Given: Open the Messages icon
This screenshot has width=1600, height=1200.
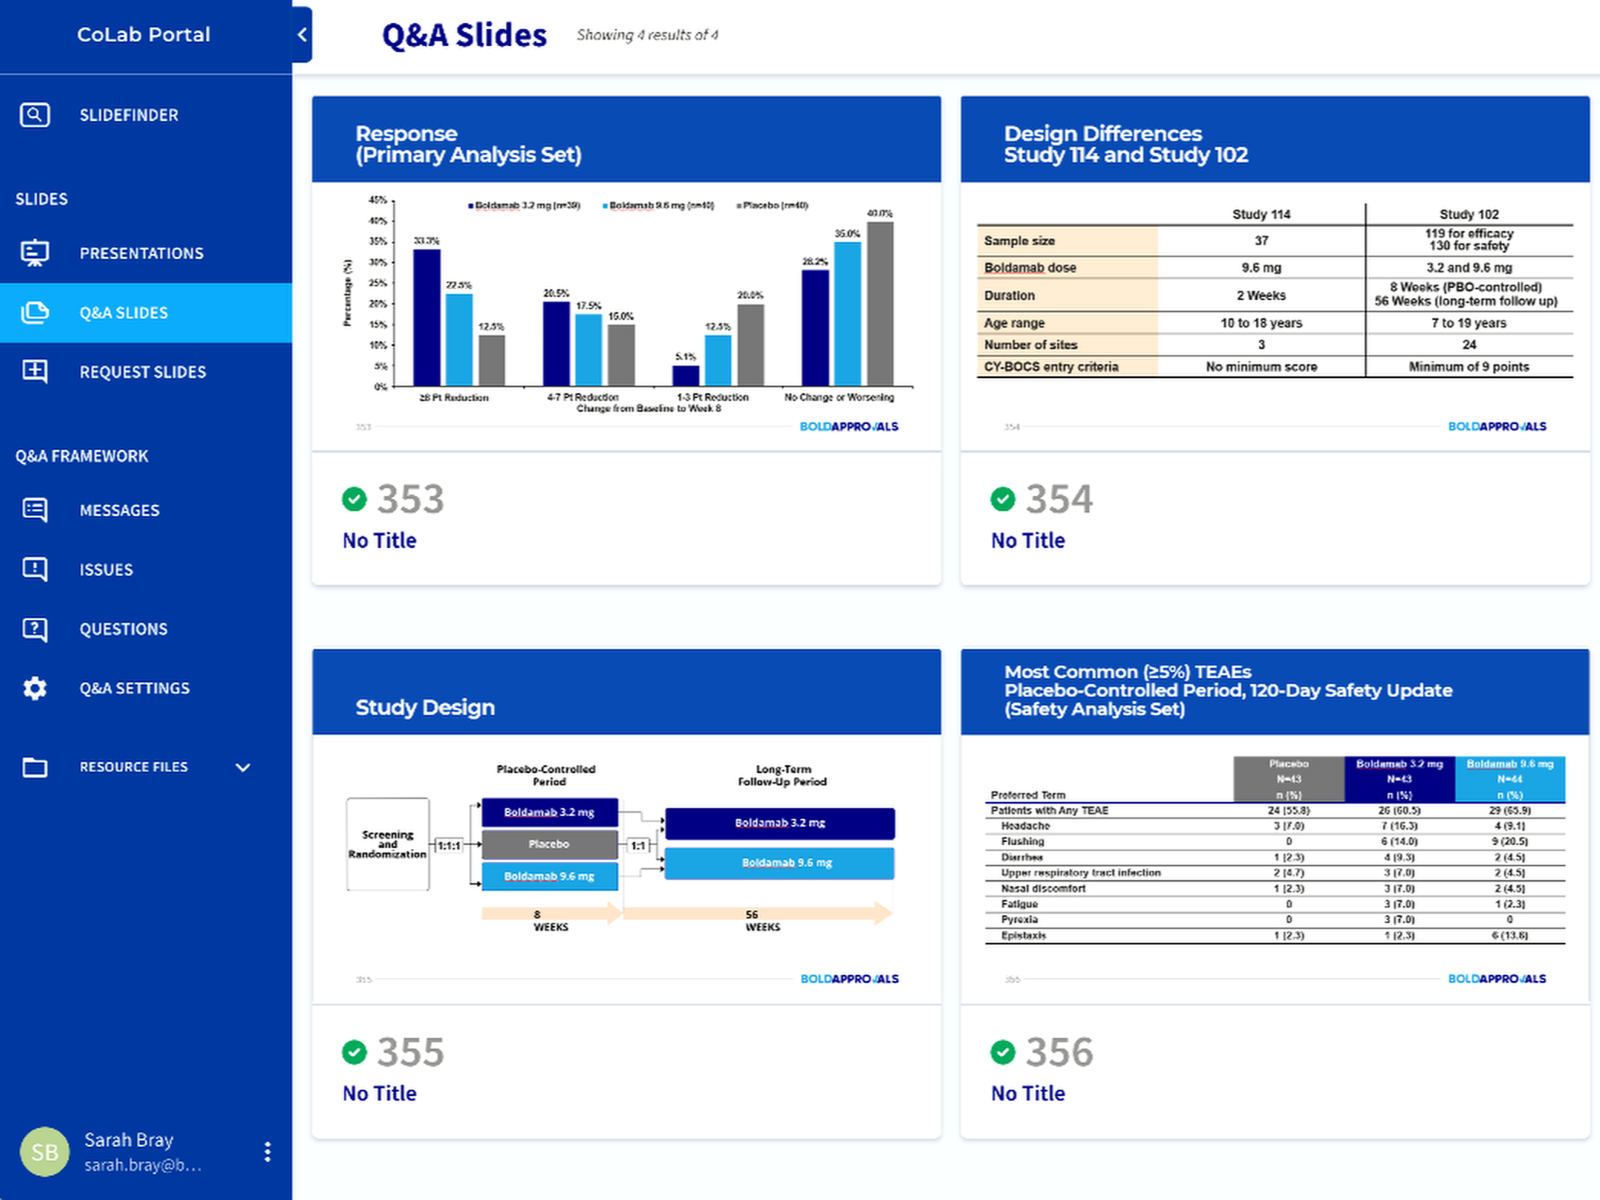Looking at the screenshot, I should point(35,510).
